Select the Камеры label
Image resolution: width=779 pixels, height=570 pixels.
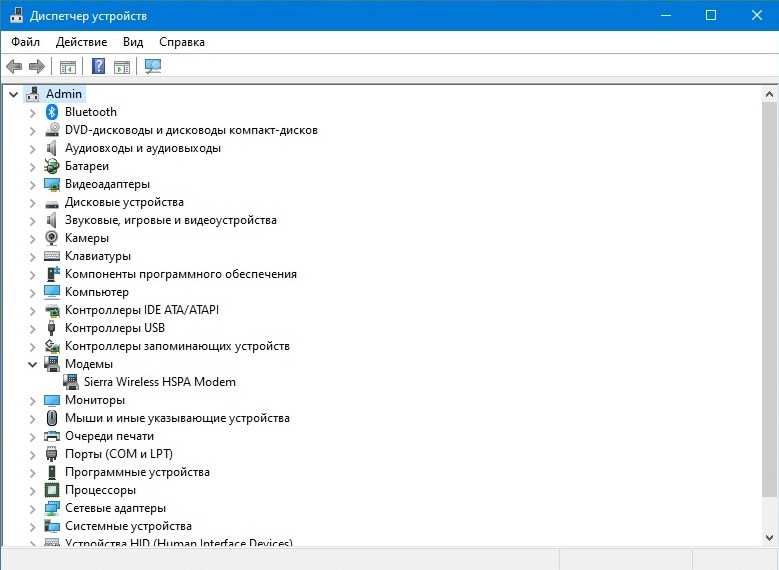pos(87,238)
